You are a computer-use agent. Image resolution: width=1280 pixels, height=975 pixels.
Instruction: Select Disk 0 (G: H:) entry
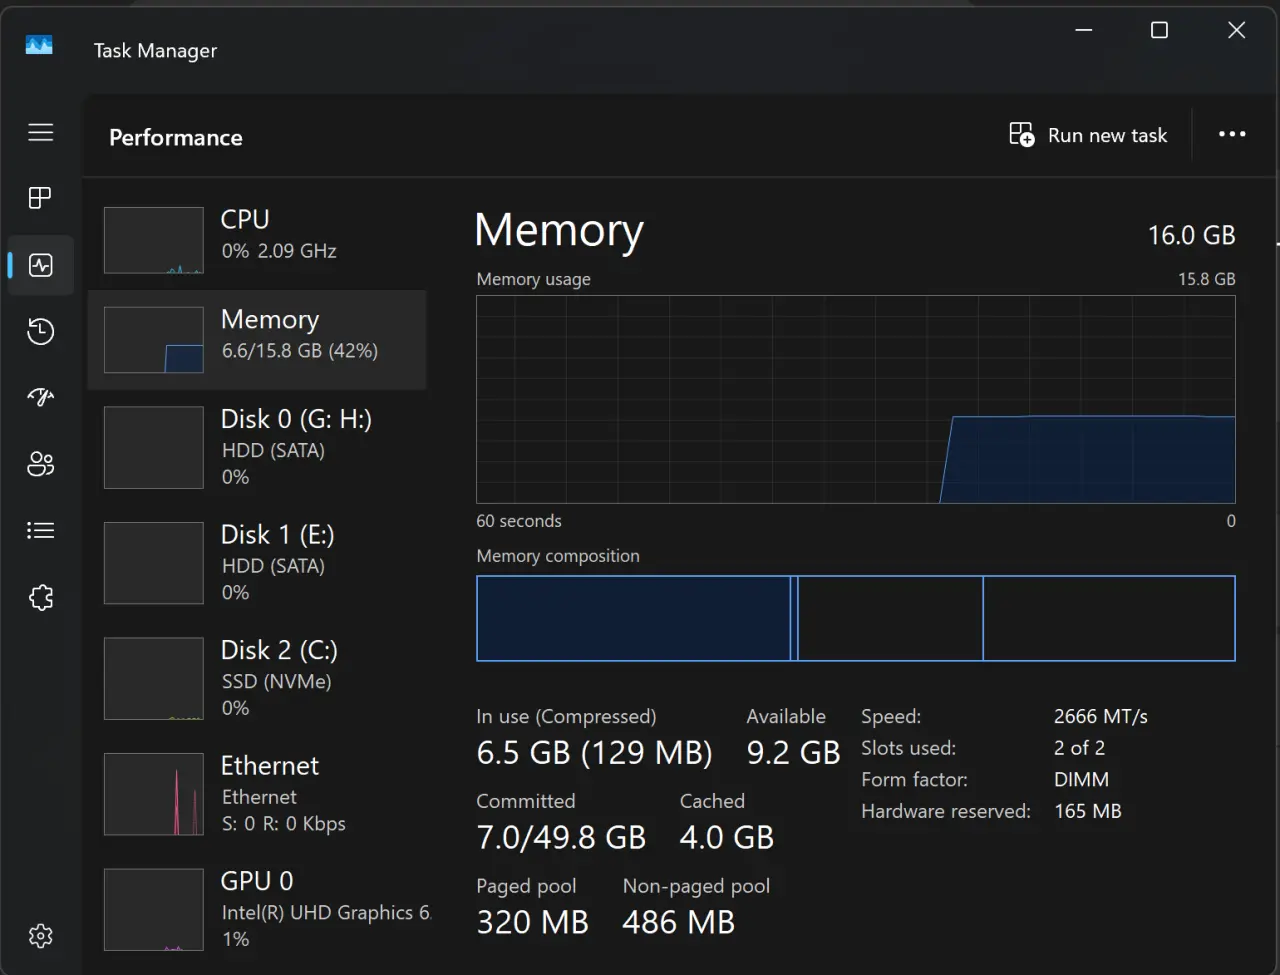pyautogui.click(x=257, y=447)
